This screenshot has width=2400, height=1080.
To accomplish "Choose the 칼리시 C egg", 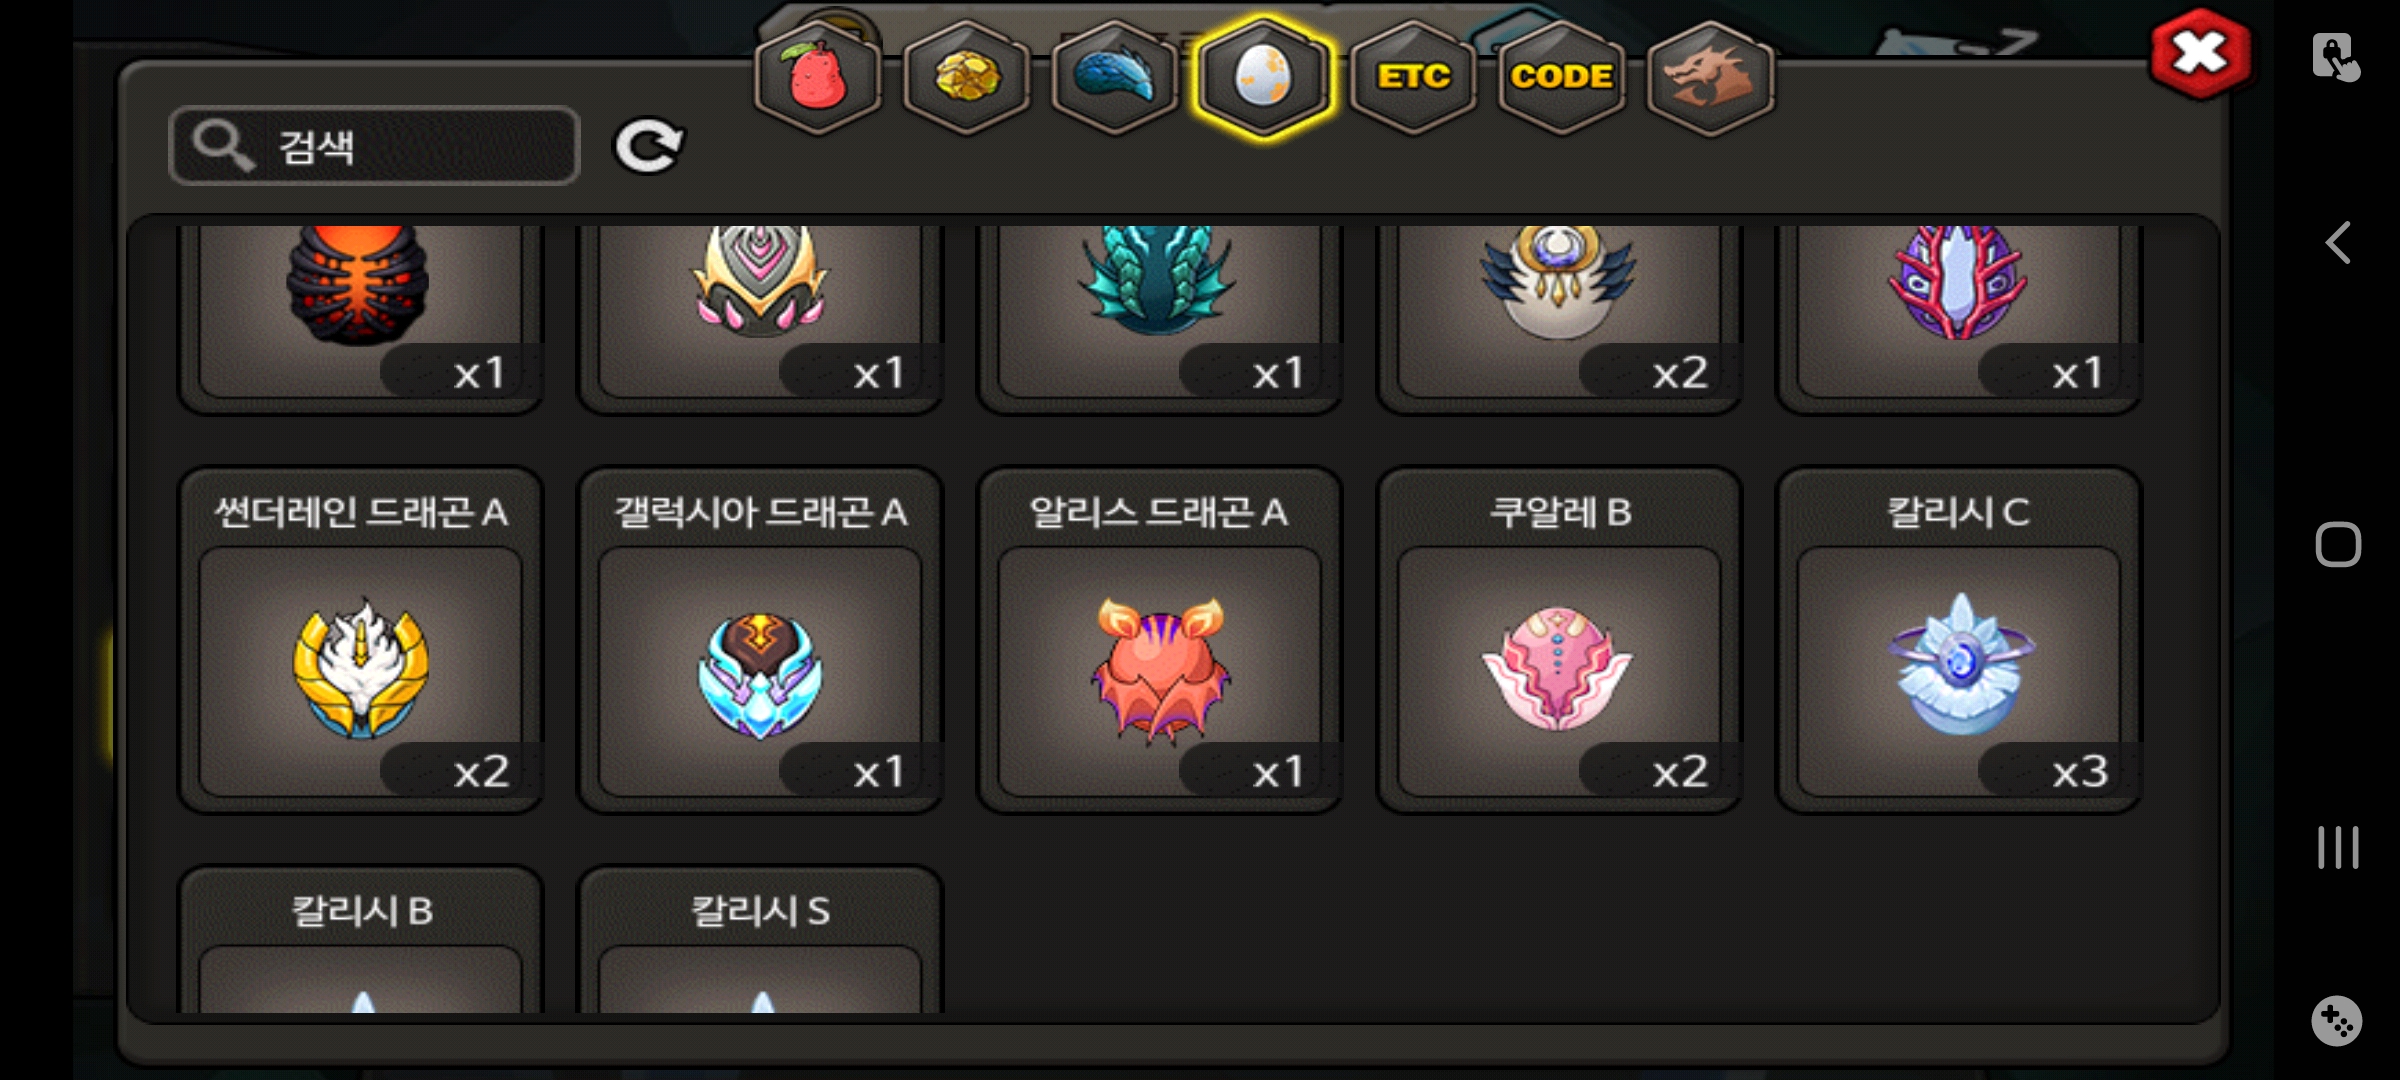I will tap(1958, 640).
